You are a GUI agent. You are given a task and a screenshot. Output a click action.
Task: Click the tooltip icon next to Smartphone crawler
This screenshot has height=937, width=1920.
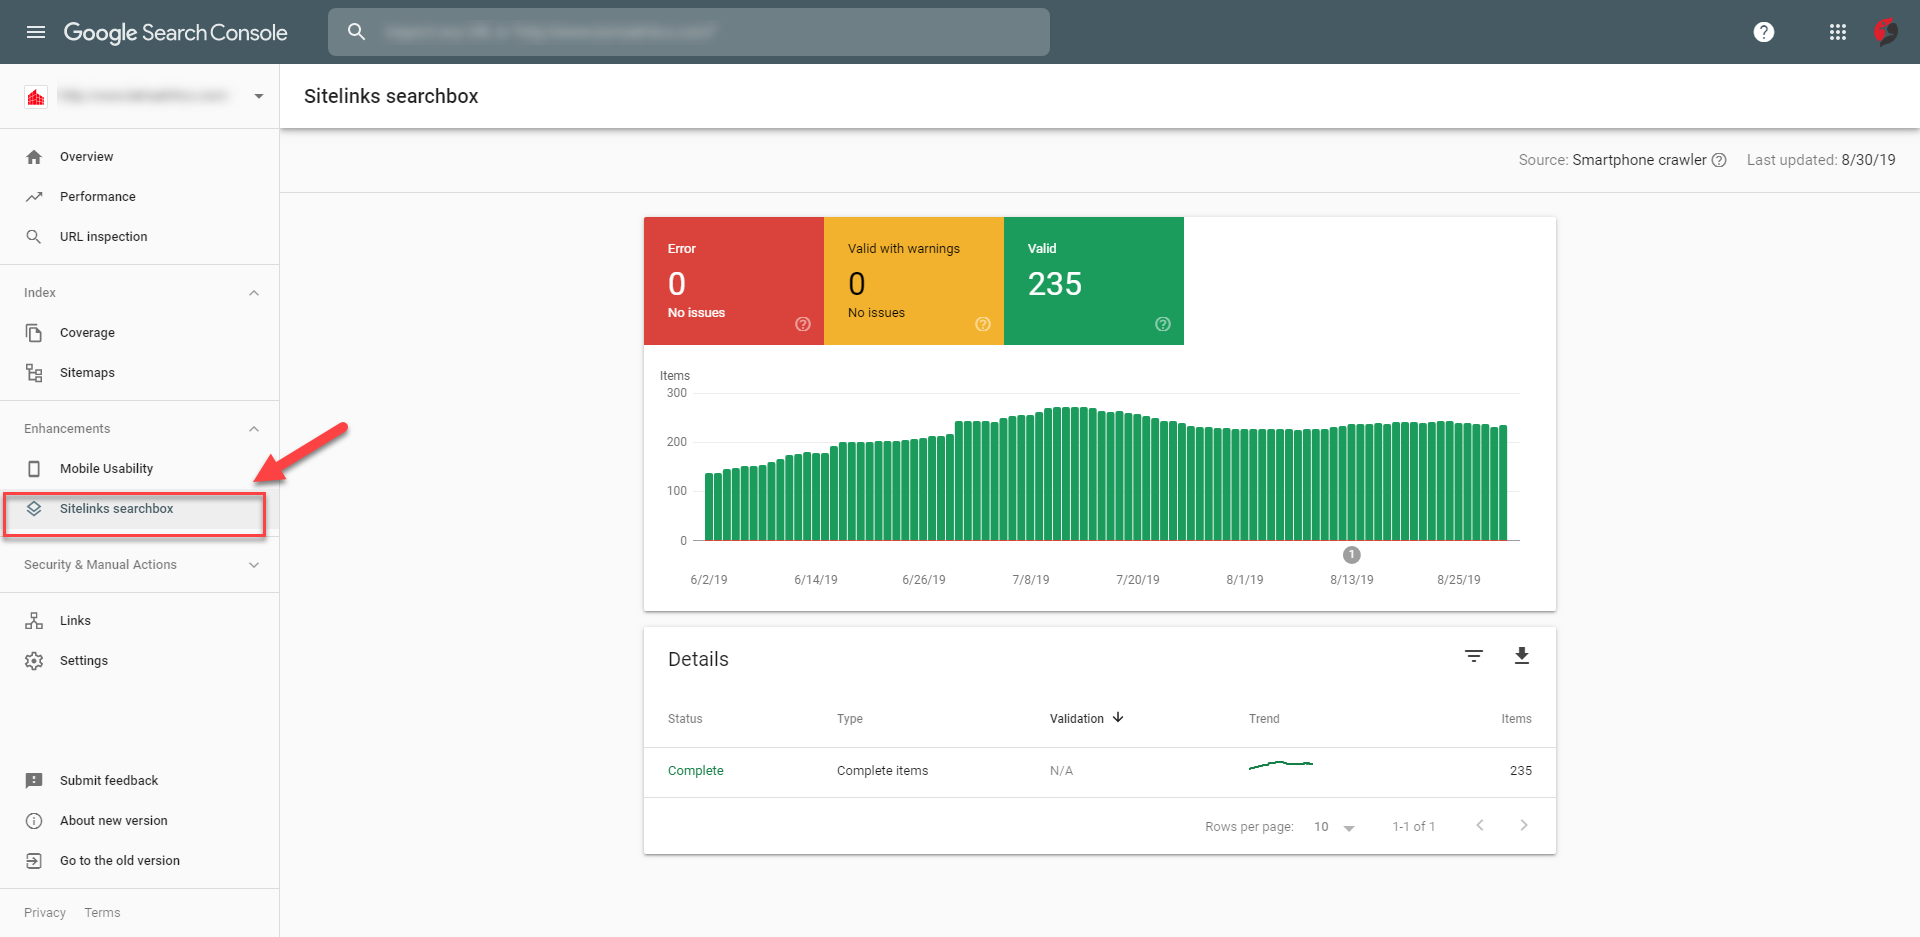click(x=1719, y=160)
